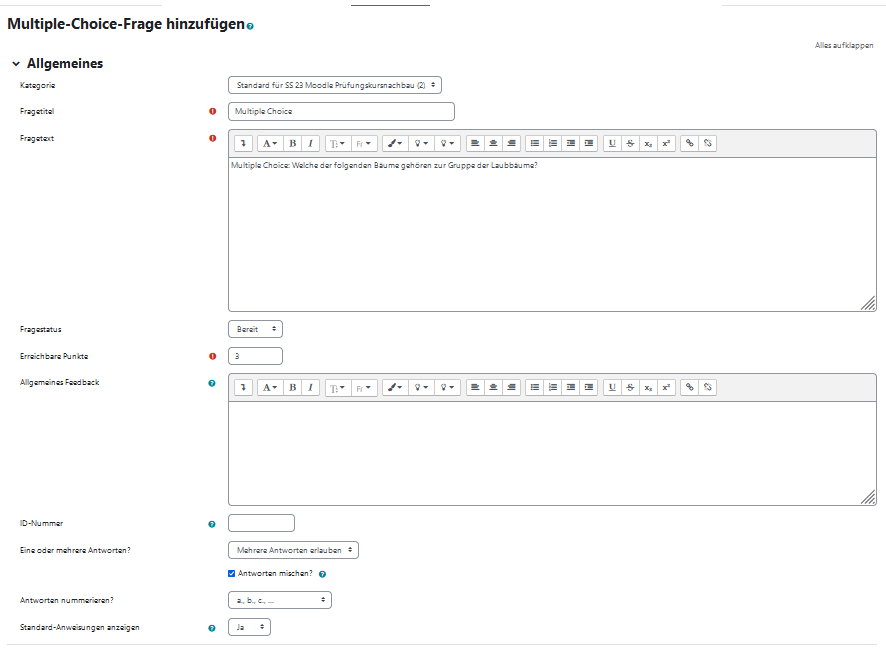Open the help icon next to ID-Nummer
The image size is (886, 651).
tap(212, 523)
